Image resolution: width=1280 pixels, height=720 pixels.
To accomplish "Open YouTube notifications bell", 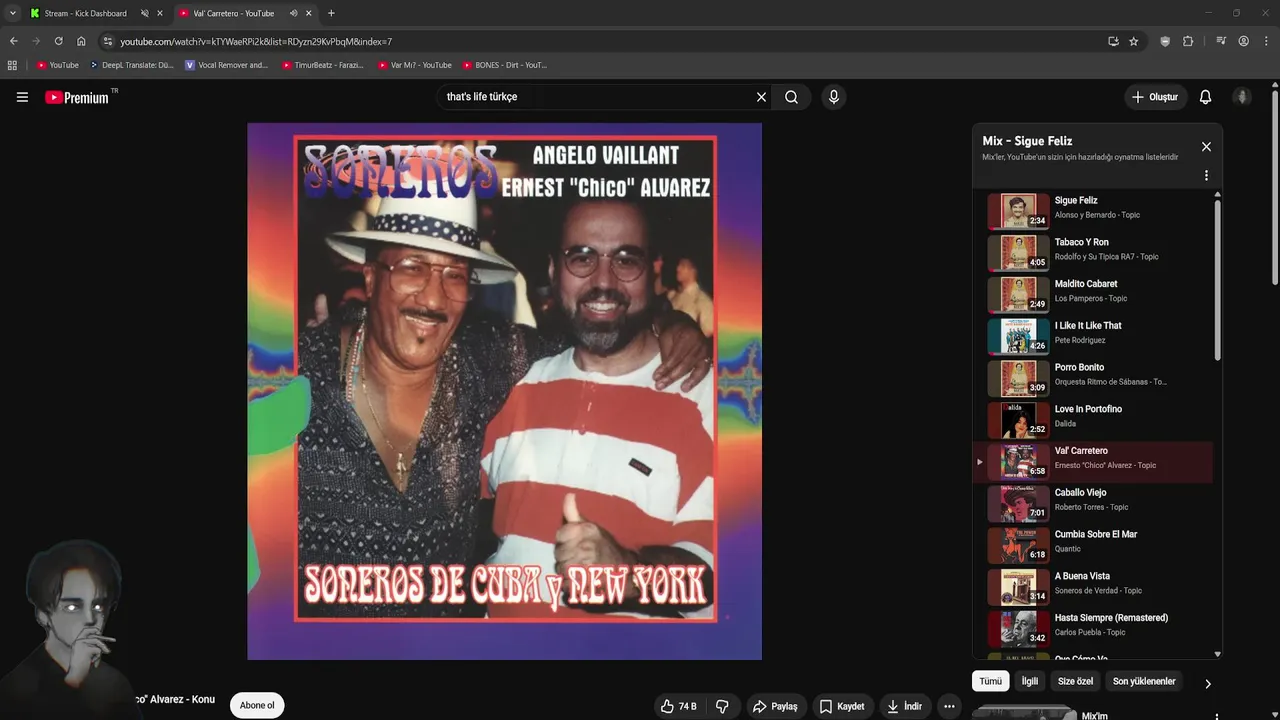I will pyautogui.click(x=1205, y=97).
